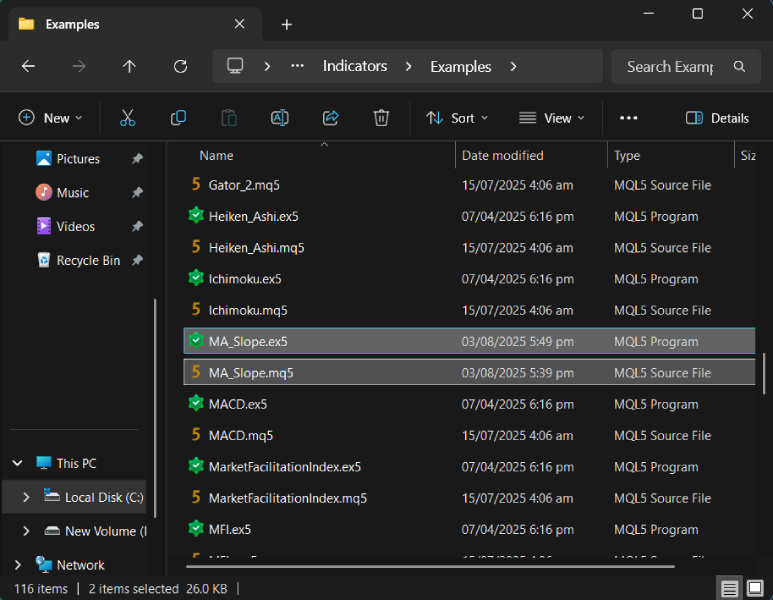This screenshot has width=773, height=600.
Task: Click the Copy icon in toolbar
Action: pyautogui.click(x=178, y=118)
